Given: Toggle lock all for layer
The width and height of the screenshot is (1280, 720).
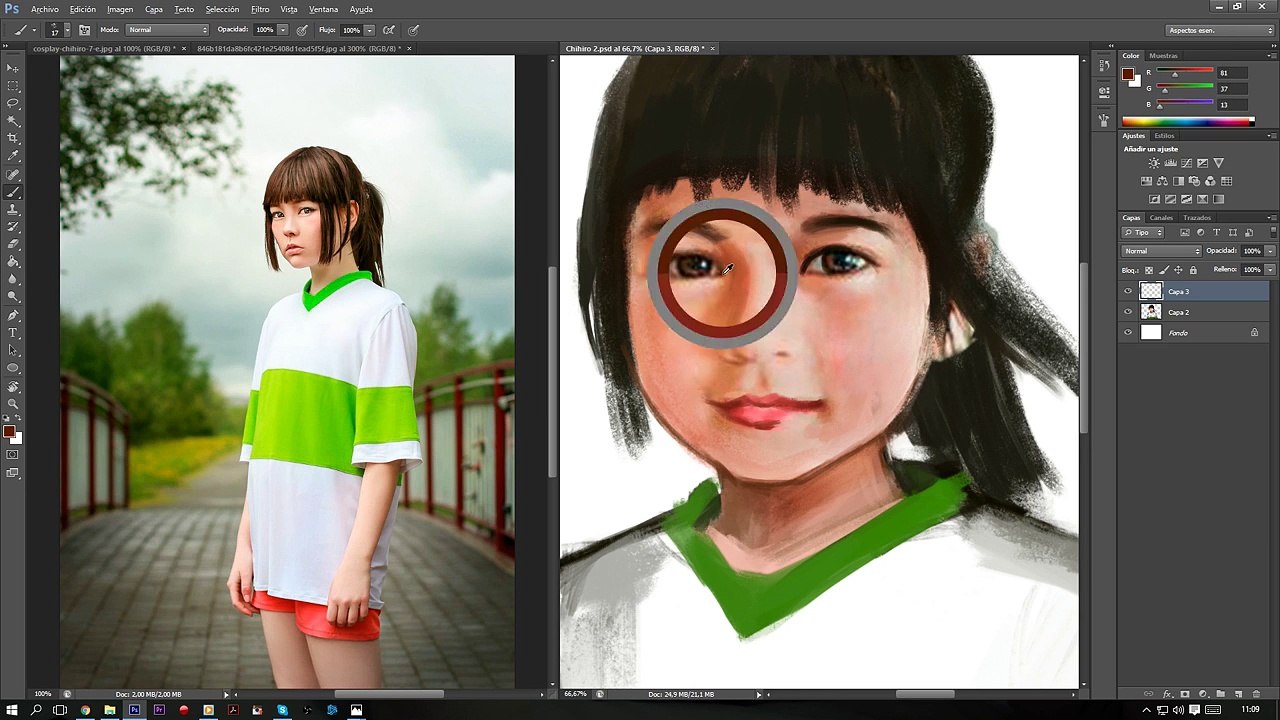Looking at the screenshot, I should click(x=1193, y=270).
